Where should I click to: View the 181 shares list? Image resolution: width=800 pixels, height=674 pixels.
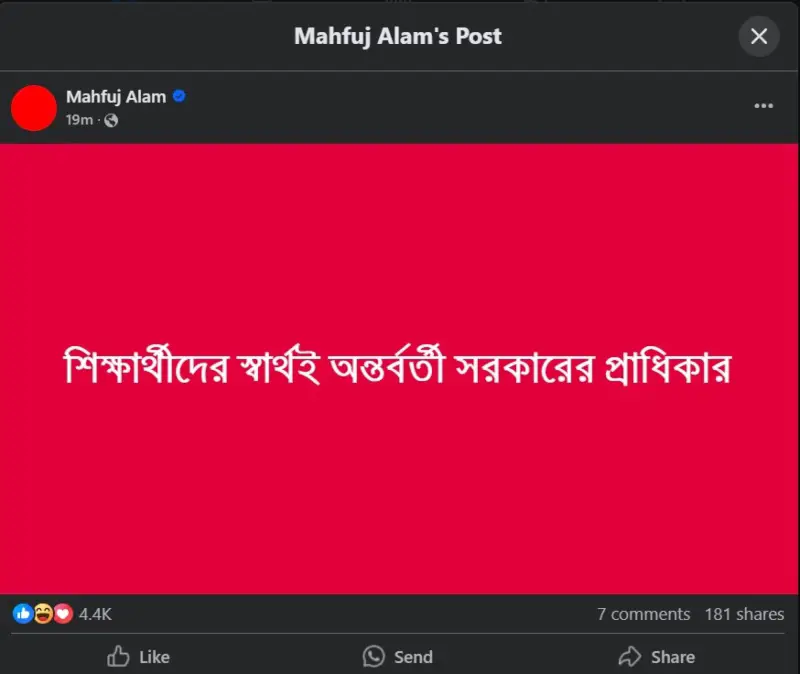(x=744, y=614)
